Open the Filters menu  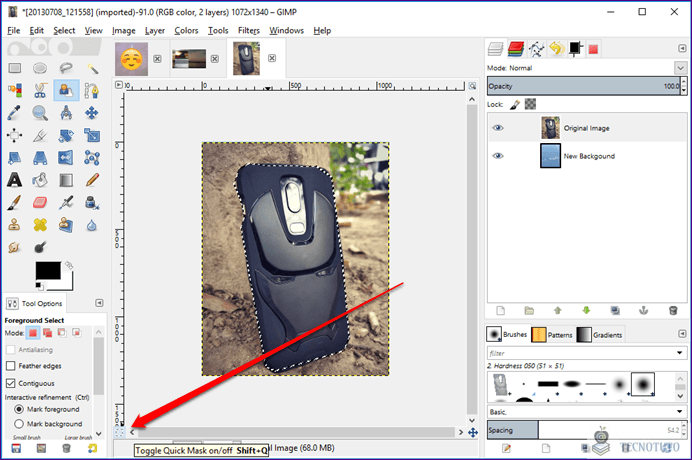249,30
